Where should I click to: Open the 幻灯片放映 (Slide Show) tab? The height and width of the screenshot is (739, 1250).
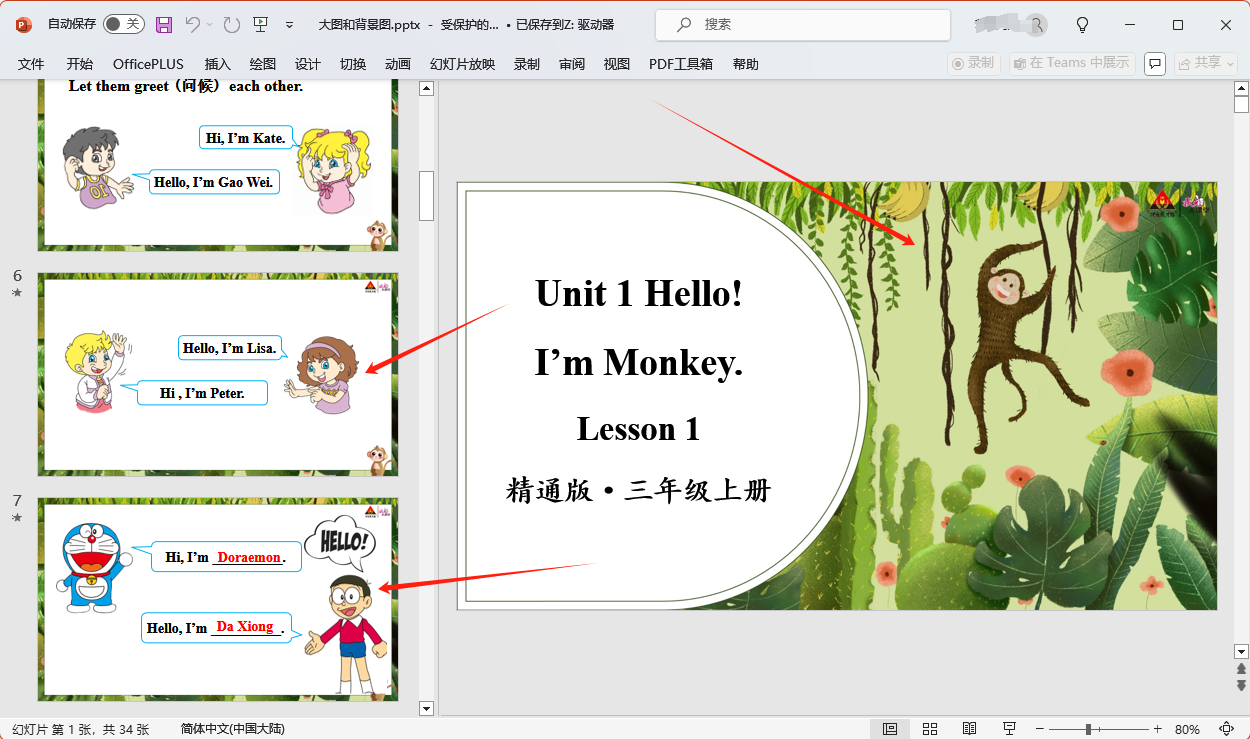(462, 64)
